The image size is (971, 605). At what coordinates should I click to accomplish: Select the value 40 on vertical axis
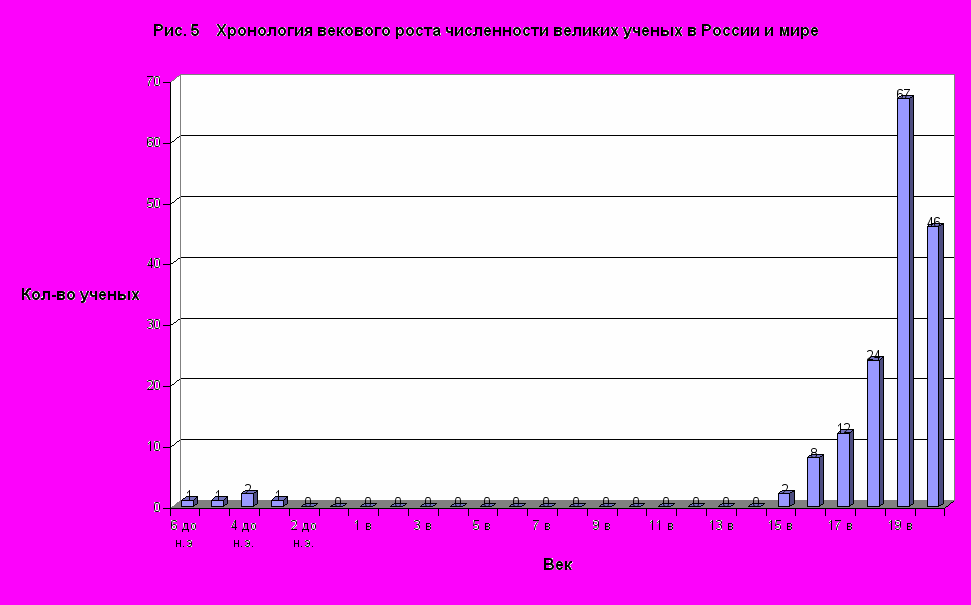(x=154, y=263)
